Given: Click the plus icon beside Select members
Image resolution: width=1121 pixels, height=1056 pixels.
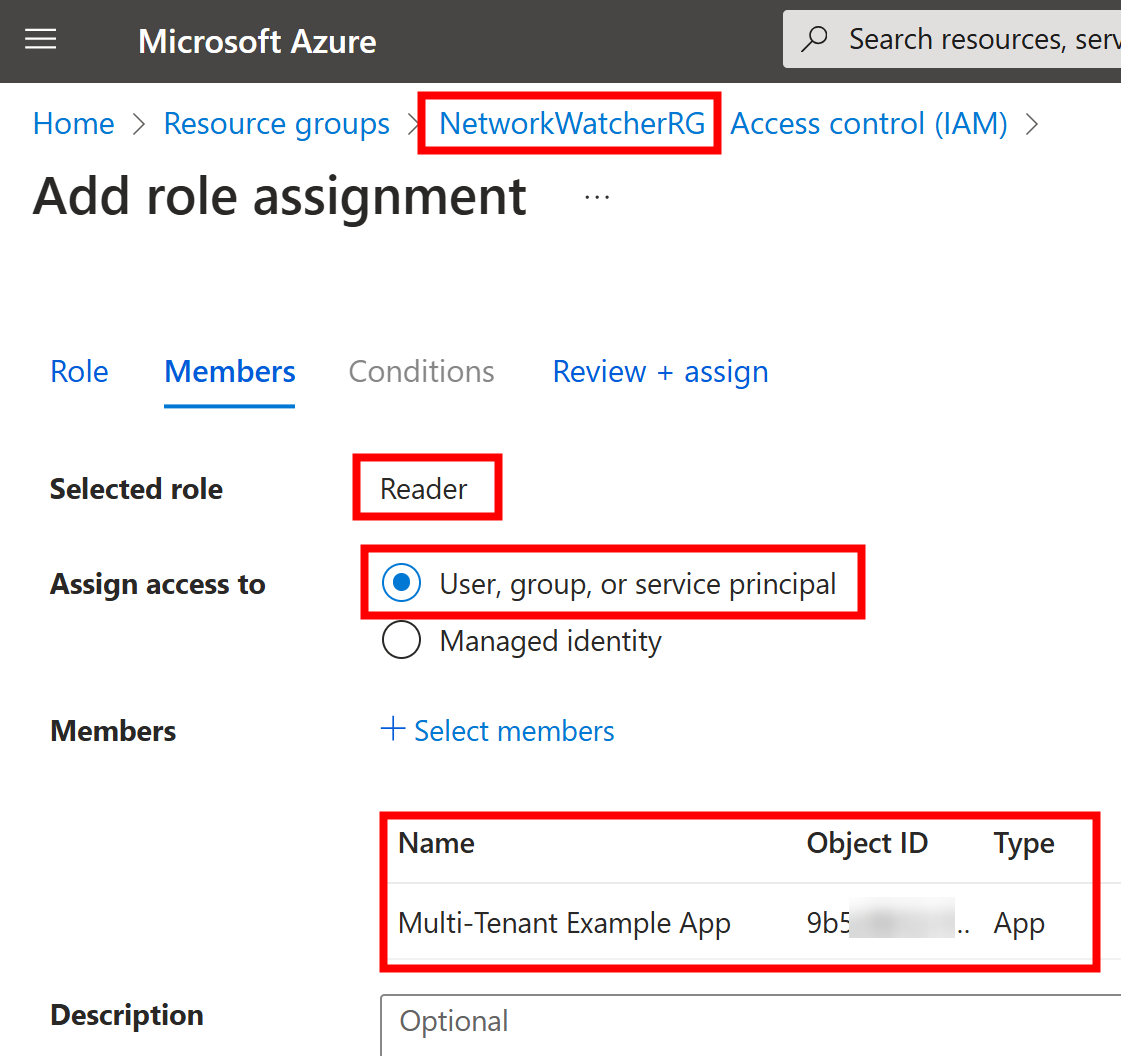Looking at the screenshot, I should coord(392,729).
